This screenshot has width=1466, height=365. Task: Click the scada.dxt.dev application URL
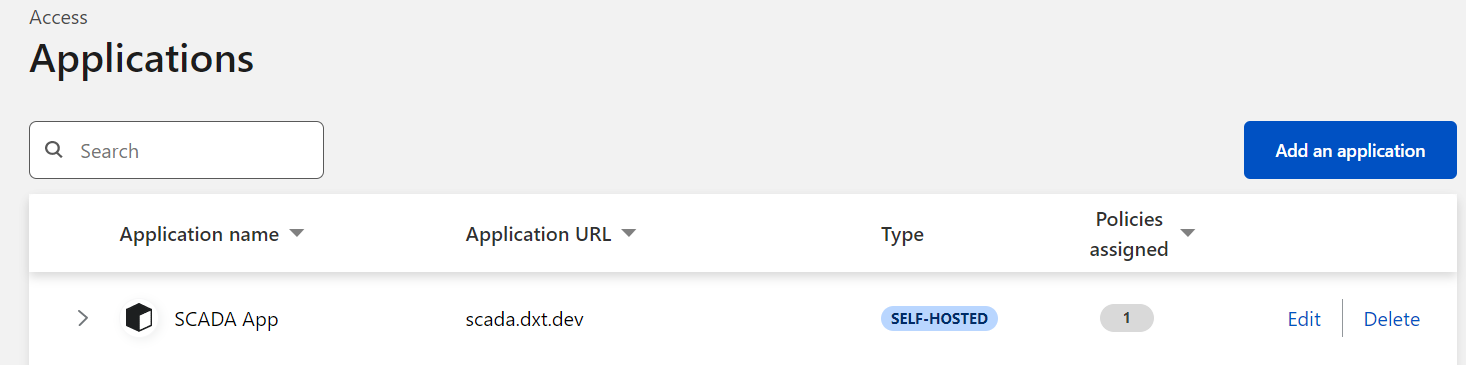point(525,320)
